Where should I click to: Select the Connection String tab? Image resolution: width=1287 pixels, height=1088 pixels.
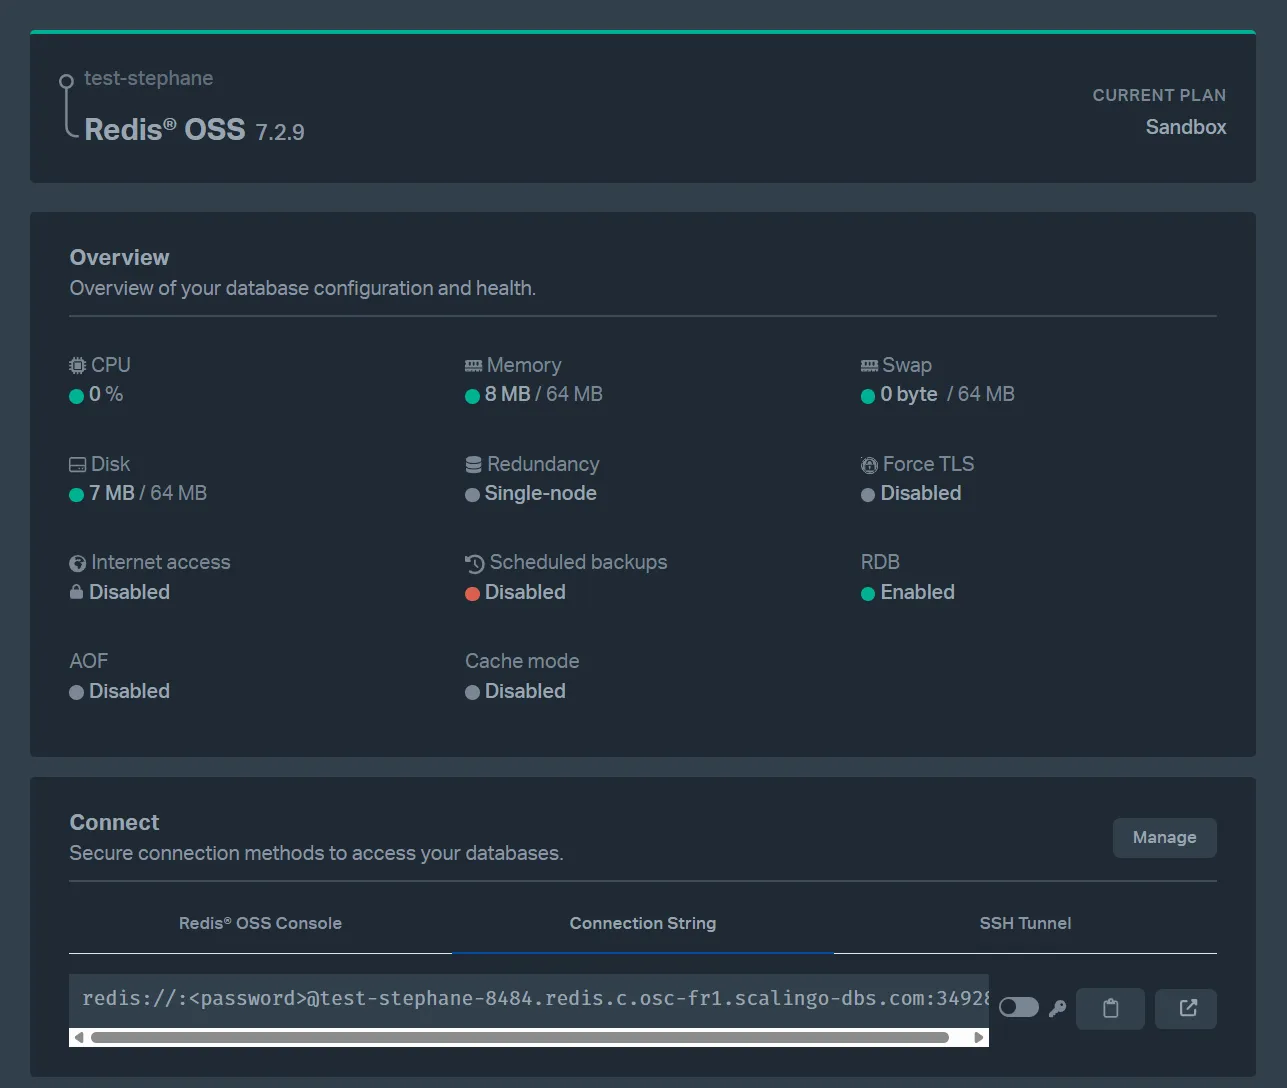tap(643, 923)
